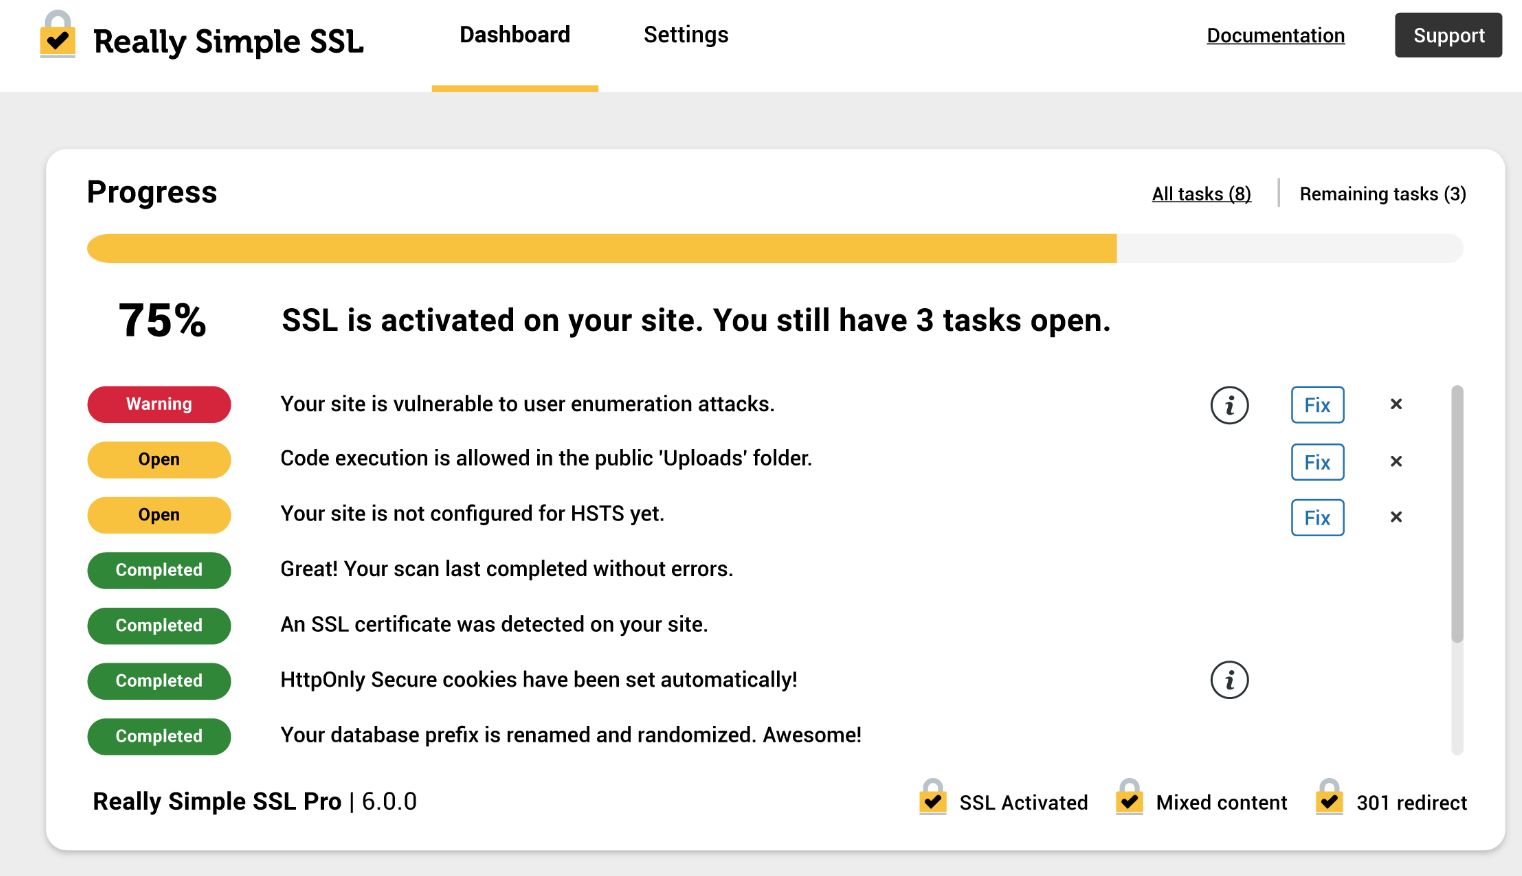Image resolution: width=1522 pixels, height=876 pixels.
Task: Open the Settings tab
Action: coord(685,35)
